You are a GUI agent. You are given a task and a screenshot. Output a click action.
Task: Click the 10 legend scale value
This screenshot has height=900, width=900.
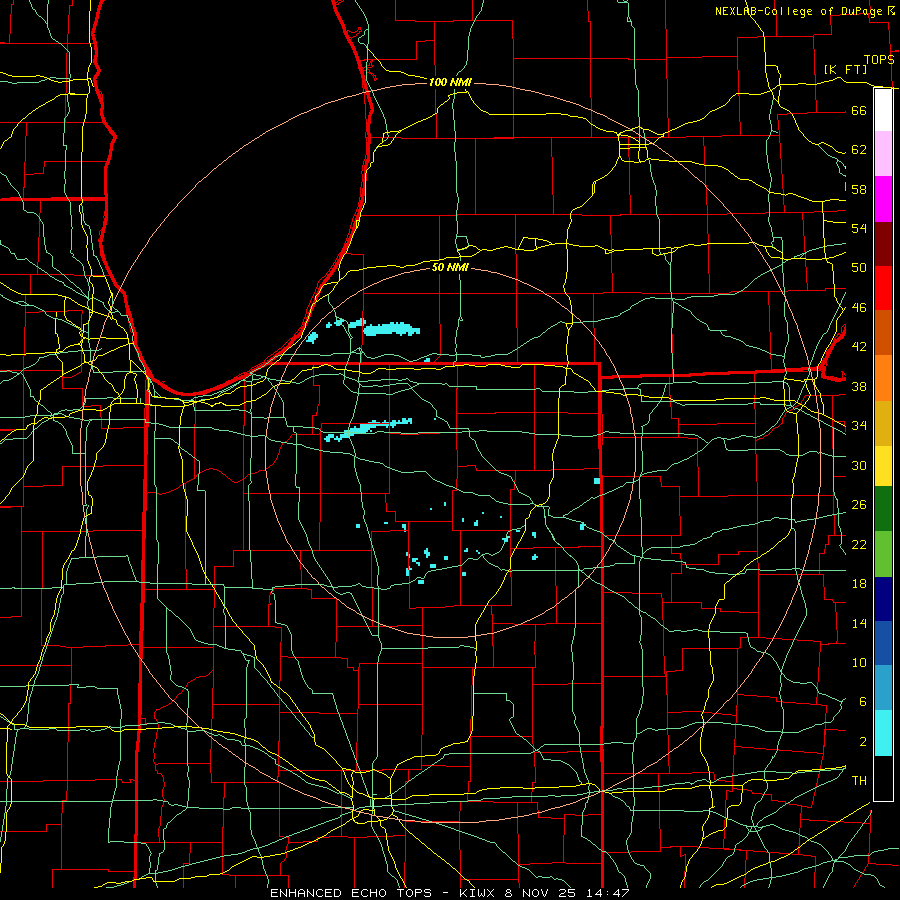(x=859, y=662)
